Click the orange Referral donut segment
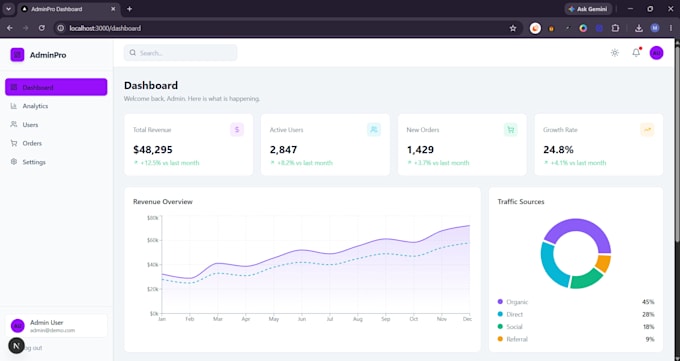This screenshot has height=361, width=680. (604, 263)
